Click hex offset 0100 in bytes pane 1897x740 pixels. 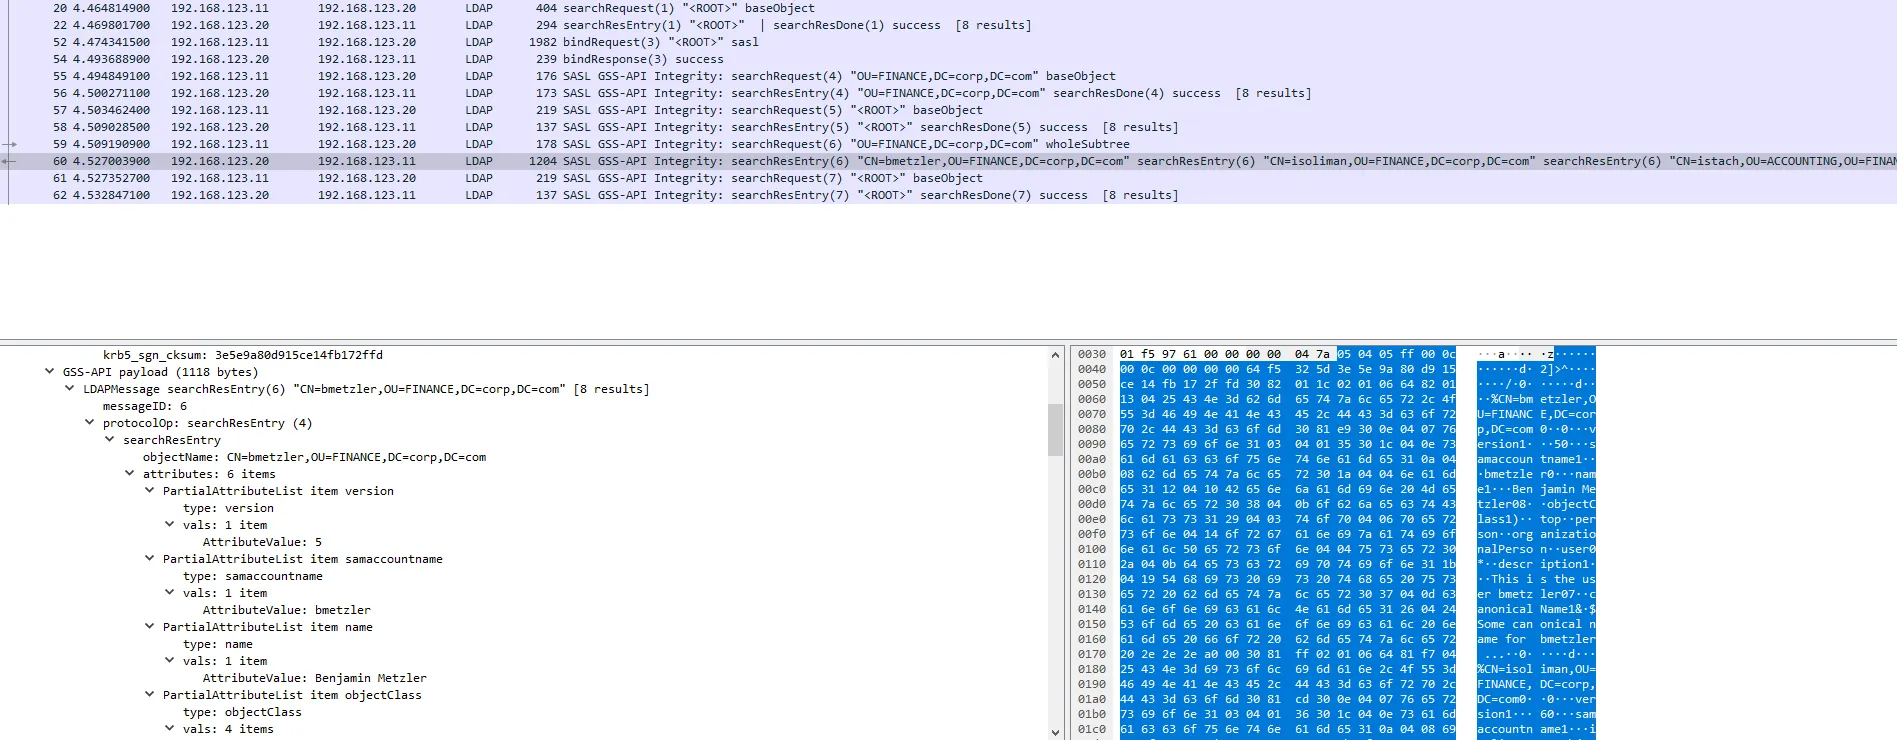pos(1092,549)
